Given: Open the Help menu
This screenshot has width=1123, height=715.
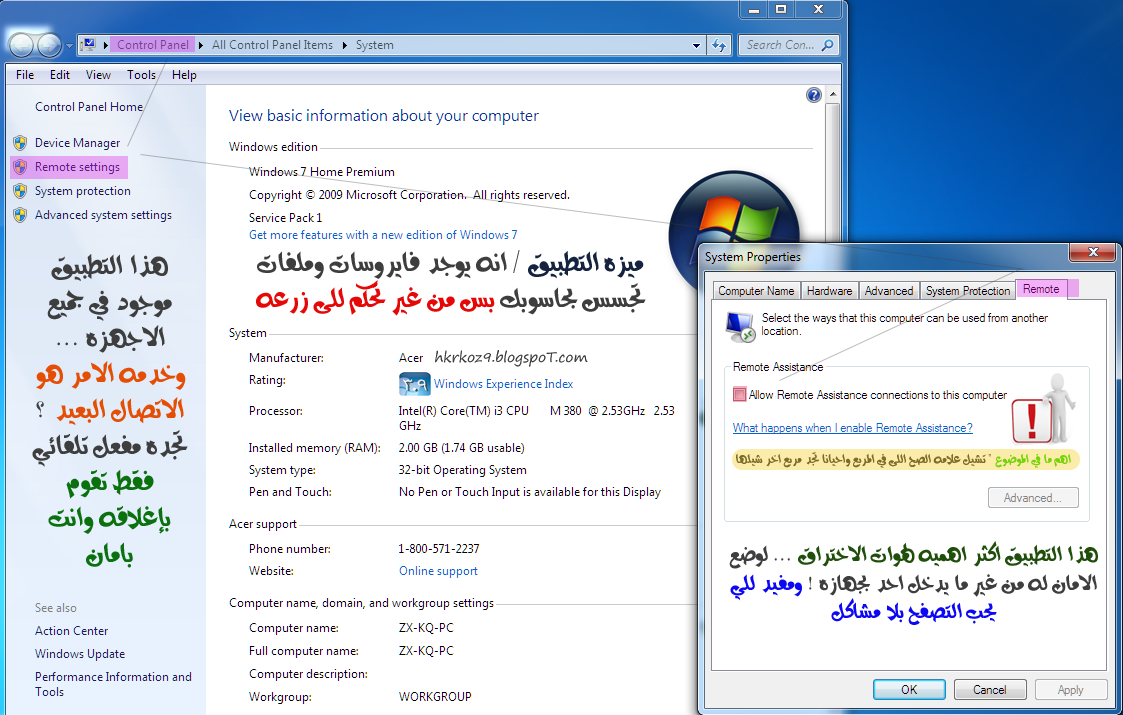Looking at the screenshot, I should point(184,75).
